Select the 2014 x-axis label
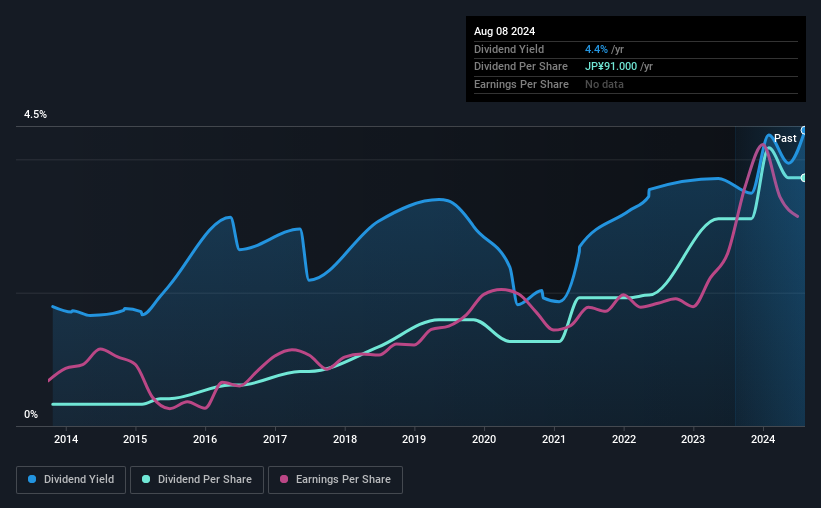 (66, 439)
